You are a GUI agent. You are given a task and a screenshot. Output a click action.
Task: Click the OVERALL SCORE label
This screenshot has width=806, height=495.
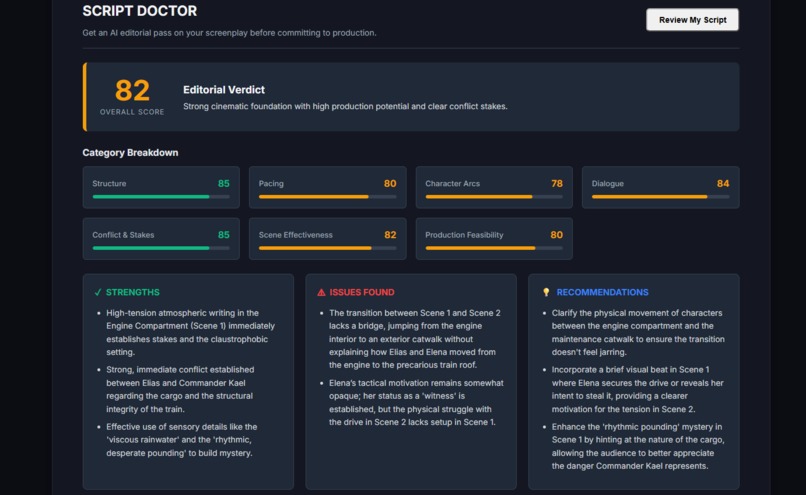pyautogui.click(x=132, y=112)
